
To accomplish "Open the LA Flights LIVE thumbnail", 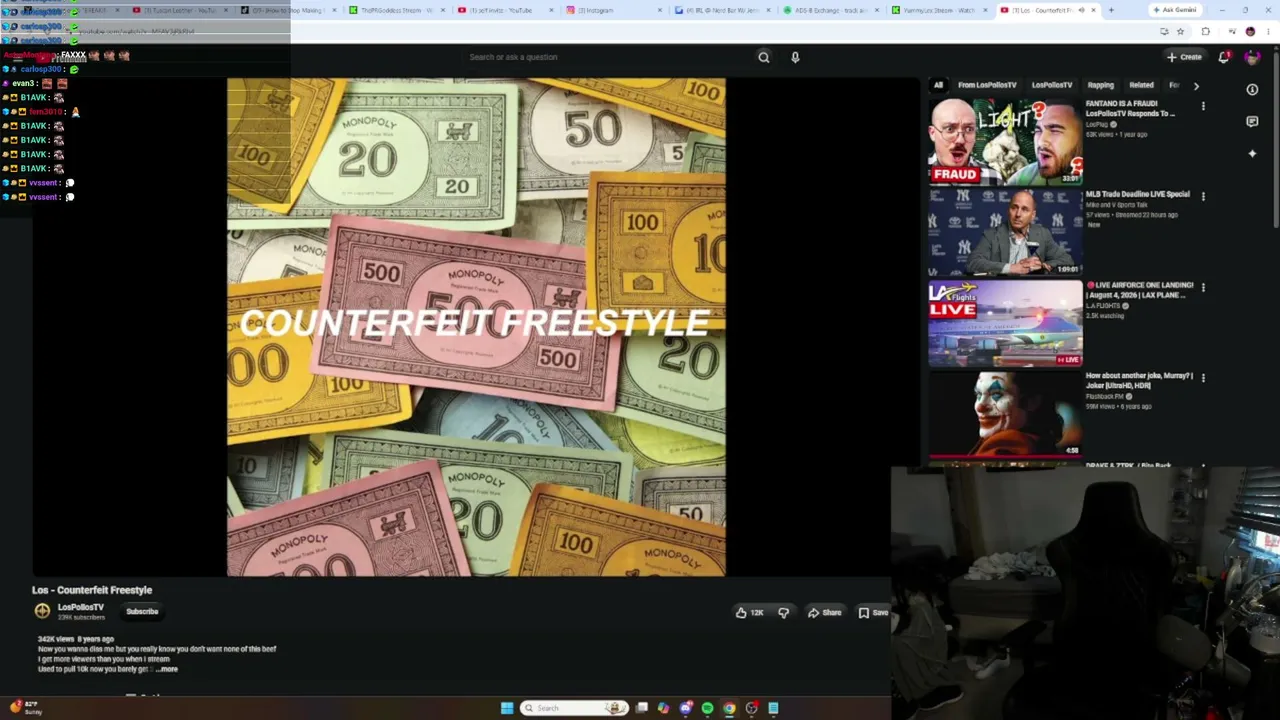I will coord(1005,323).
